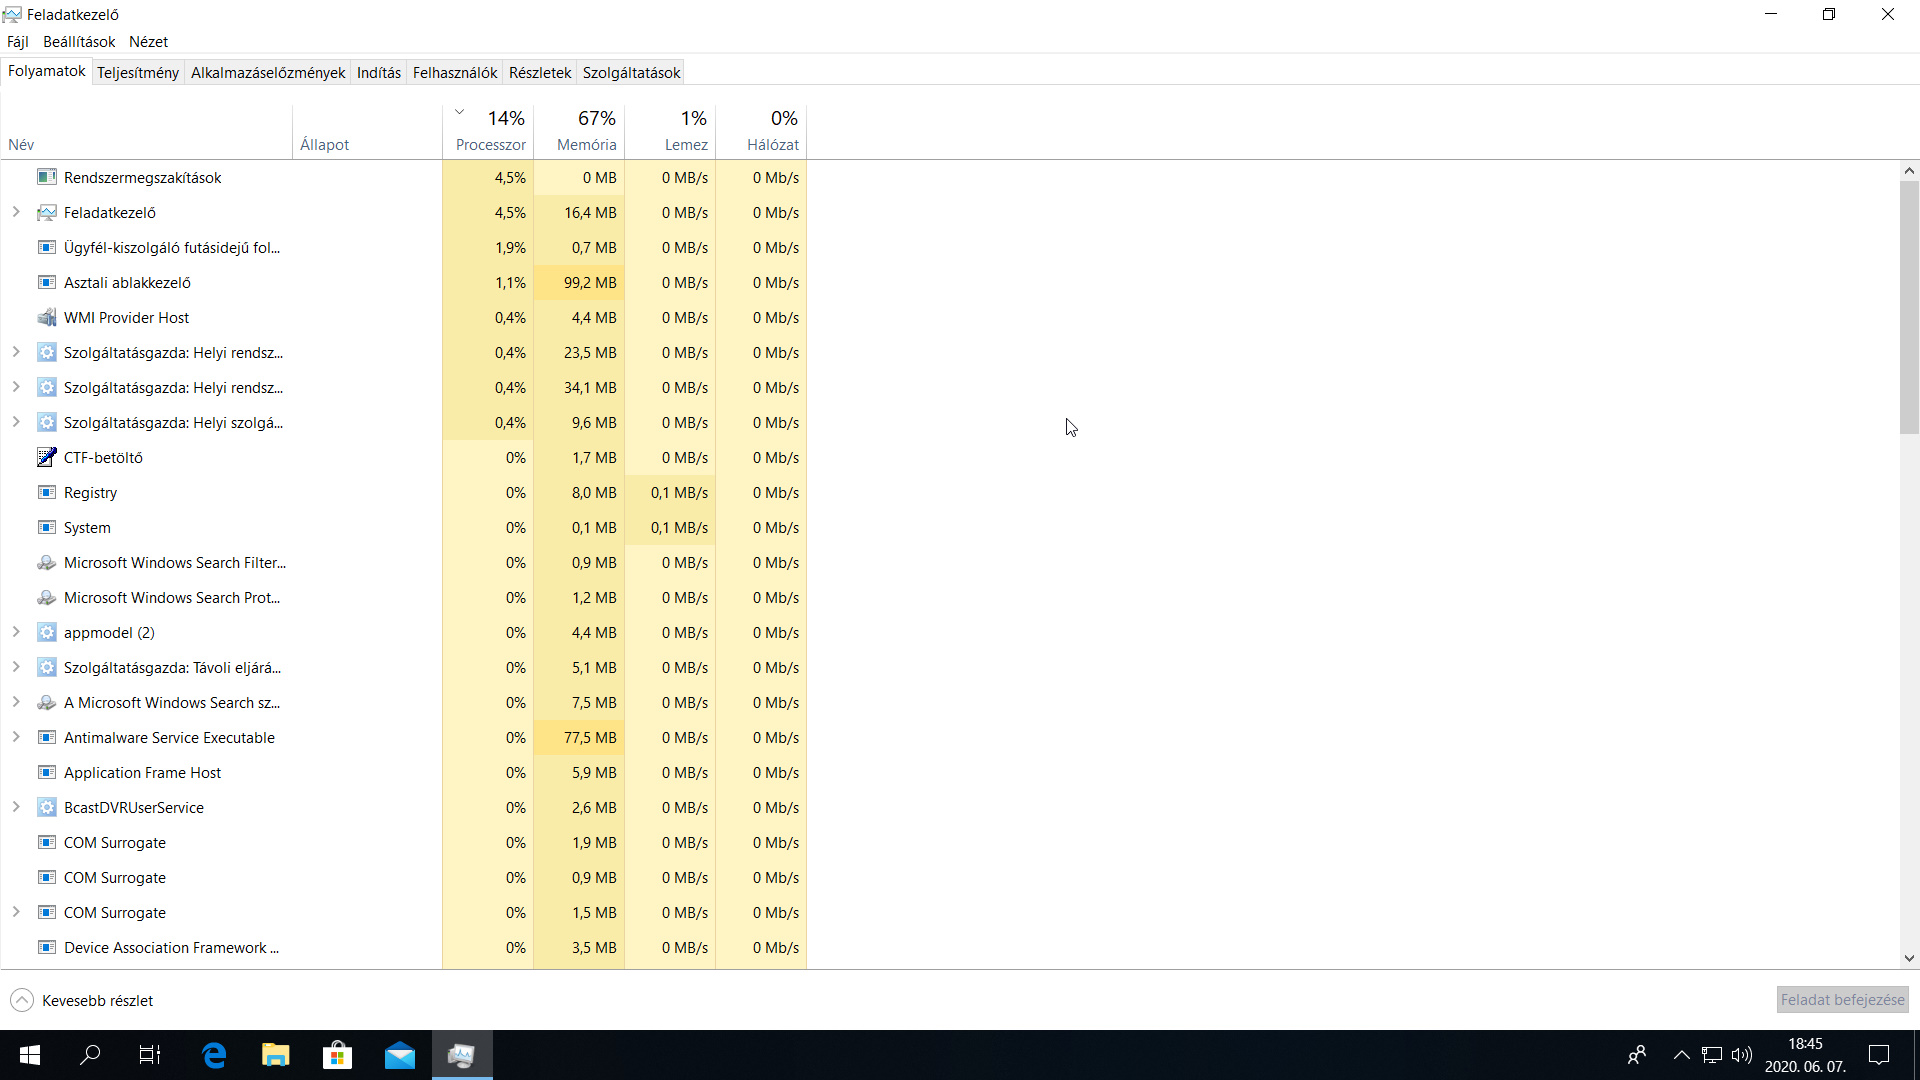This screenshot has width=1920, height=1080.
Task: Select the Registry process row
Action: pyautogui.click(x=404, y=493)
